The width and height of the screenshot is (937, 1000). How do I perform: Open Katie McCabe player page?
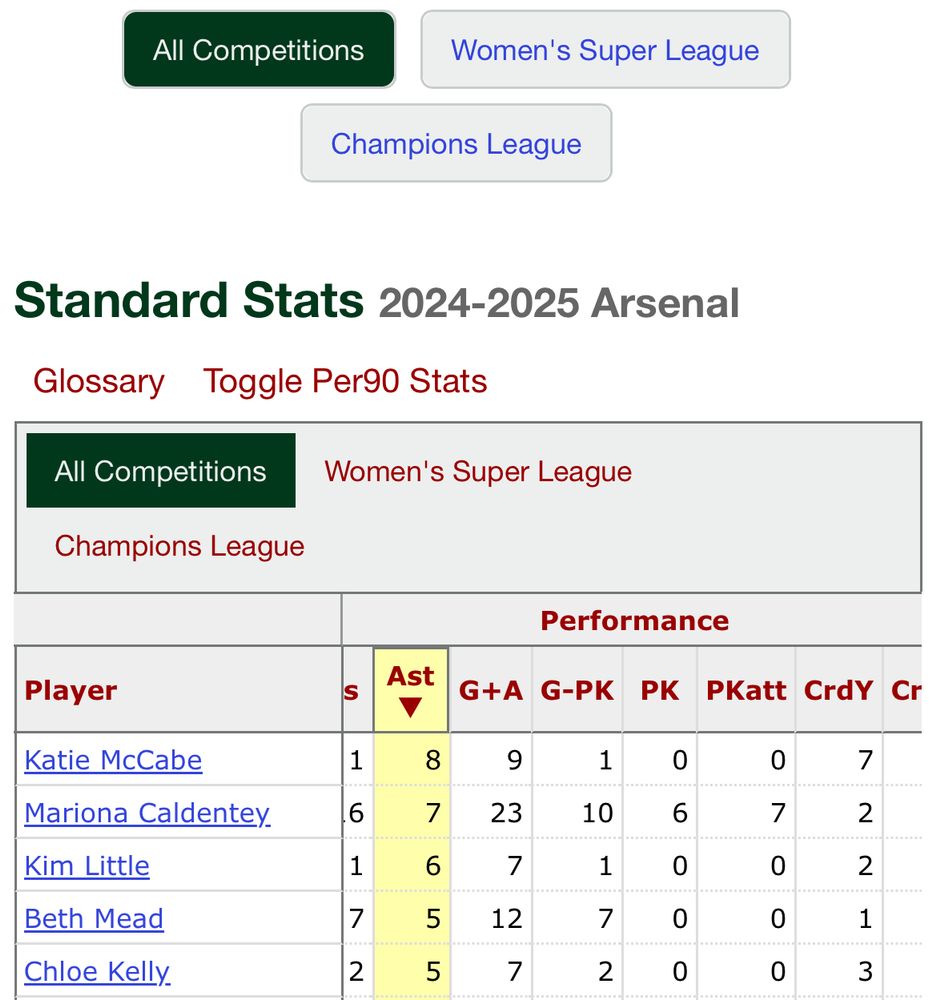[x=113, y=760]
